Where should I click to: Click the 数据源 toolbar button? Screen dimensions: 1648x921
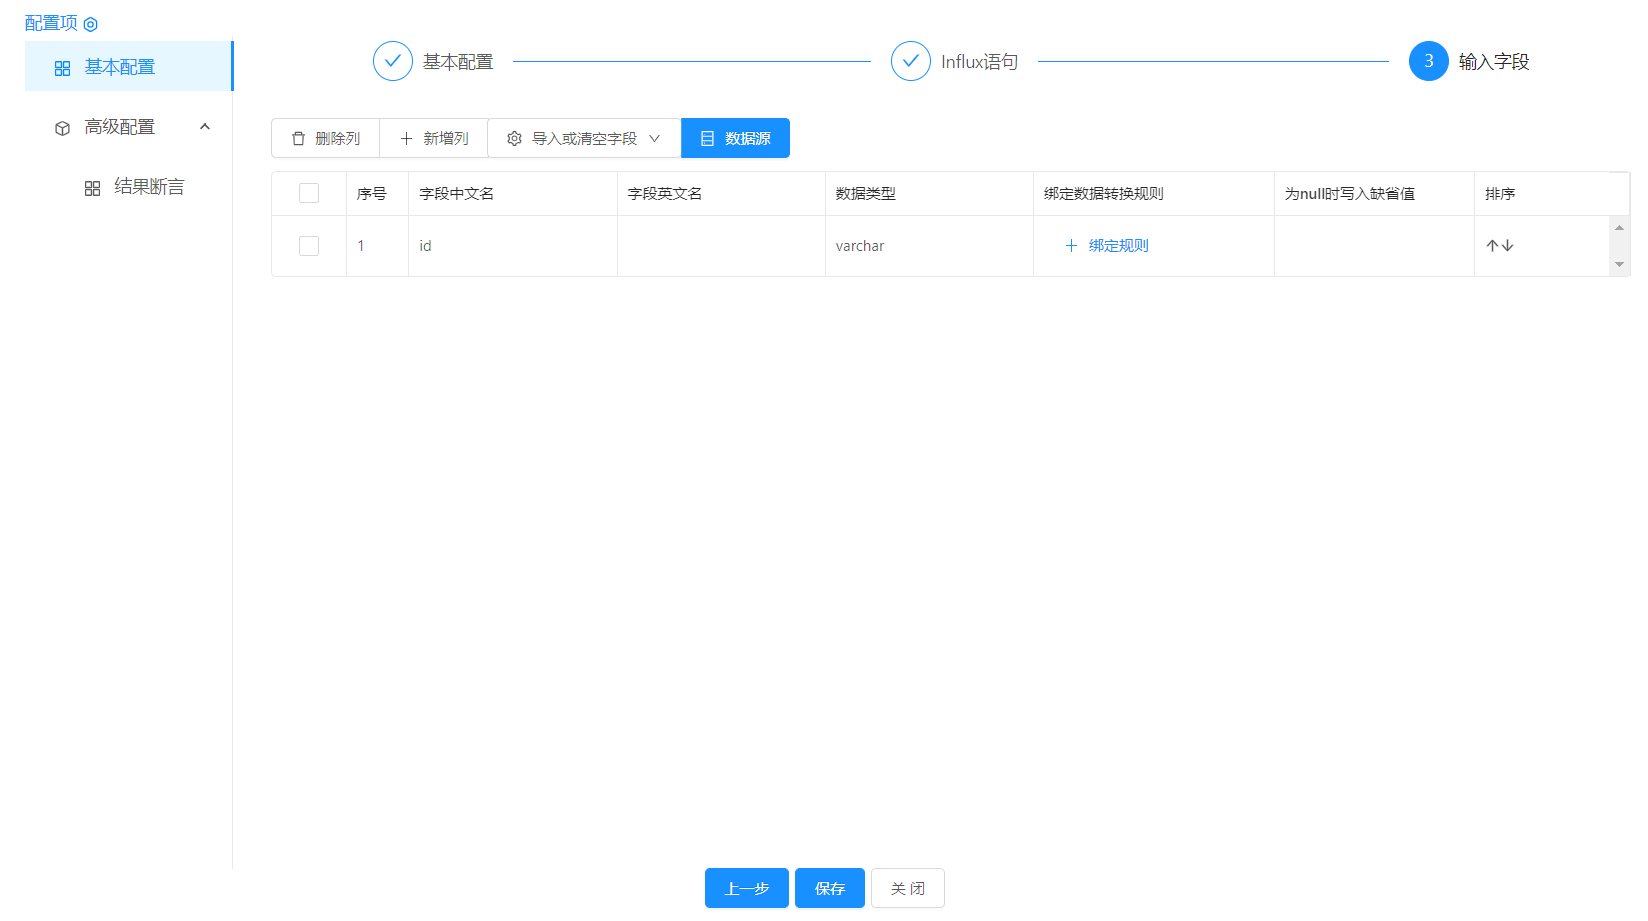click(735, 139)
